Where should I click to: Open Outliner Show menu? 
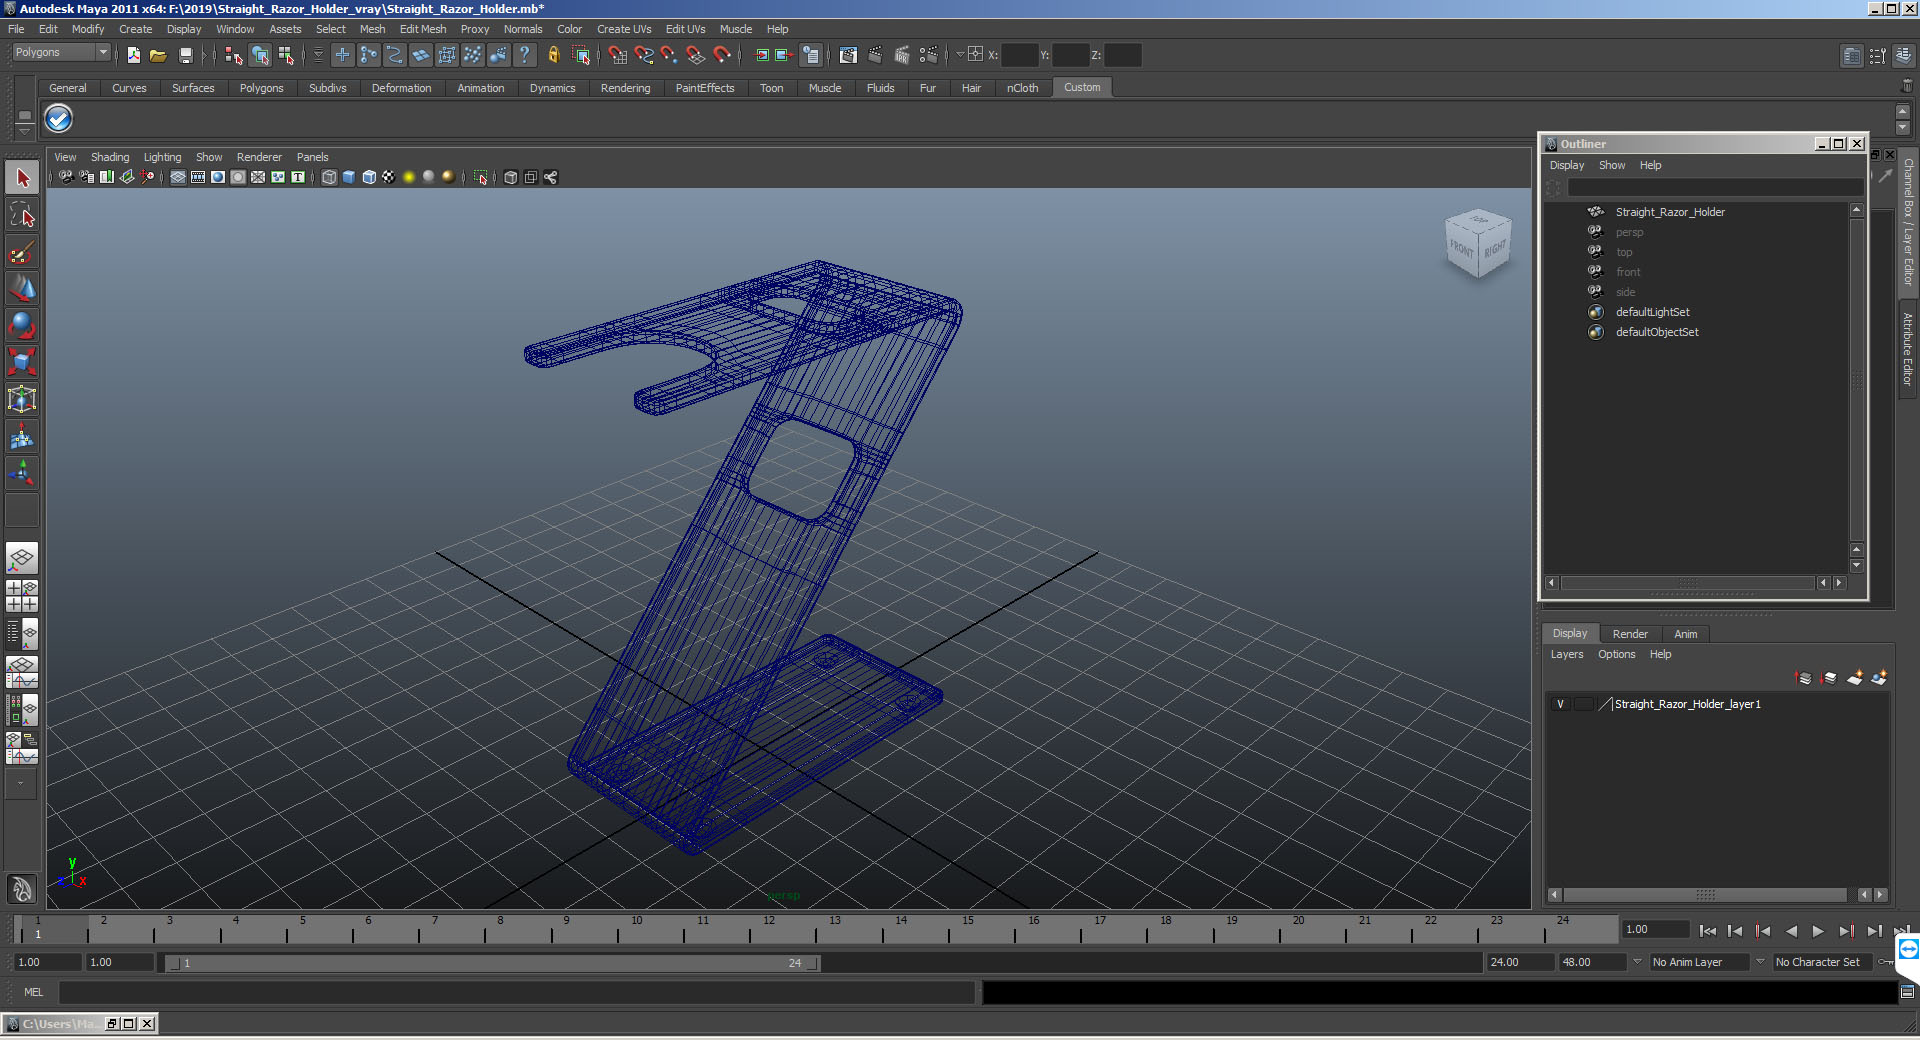pyautogui.click(x=1611, y=165)
